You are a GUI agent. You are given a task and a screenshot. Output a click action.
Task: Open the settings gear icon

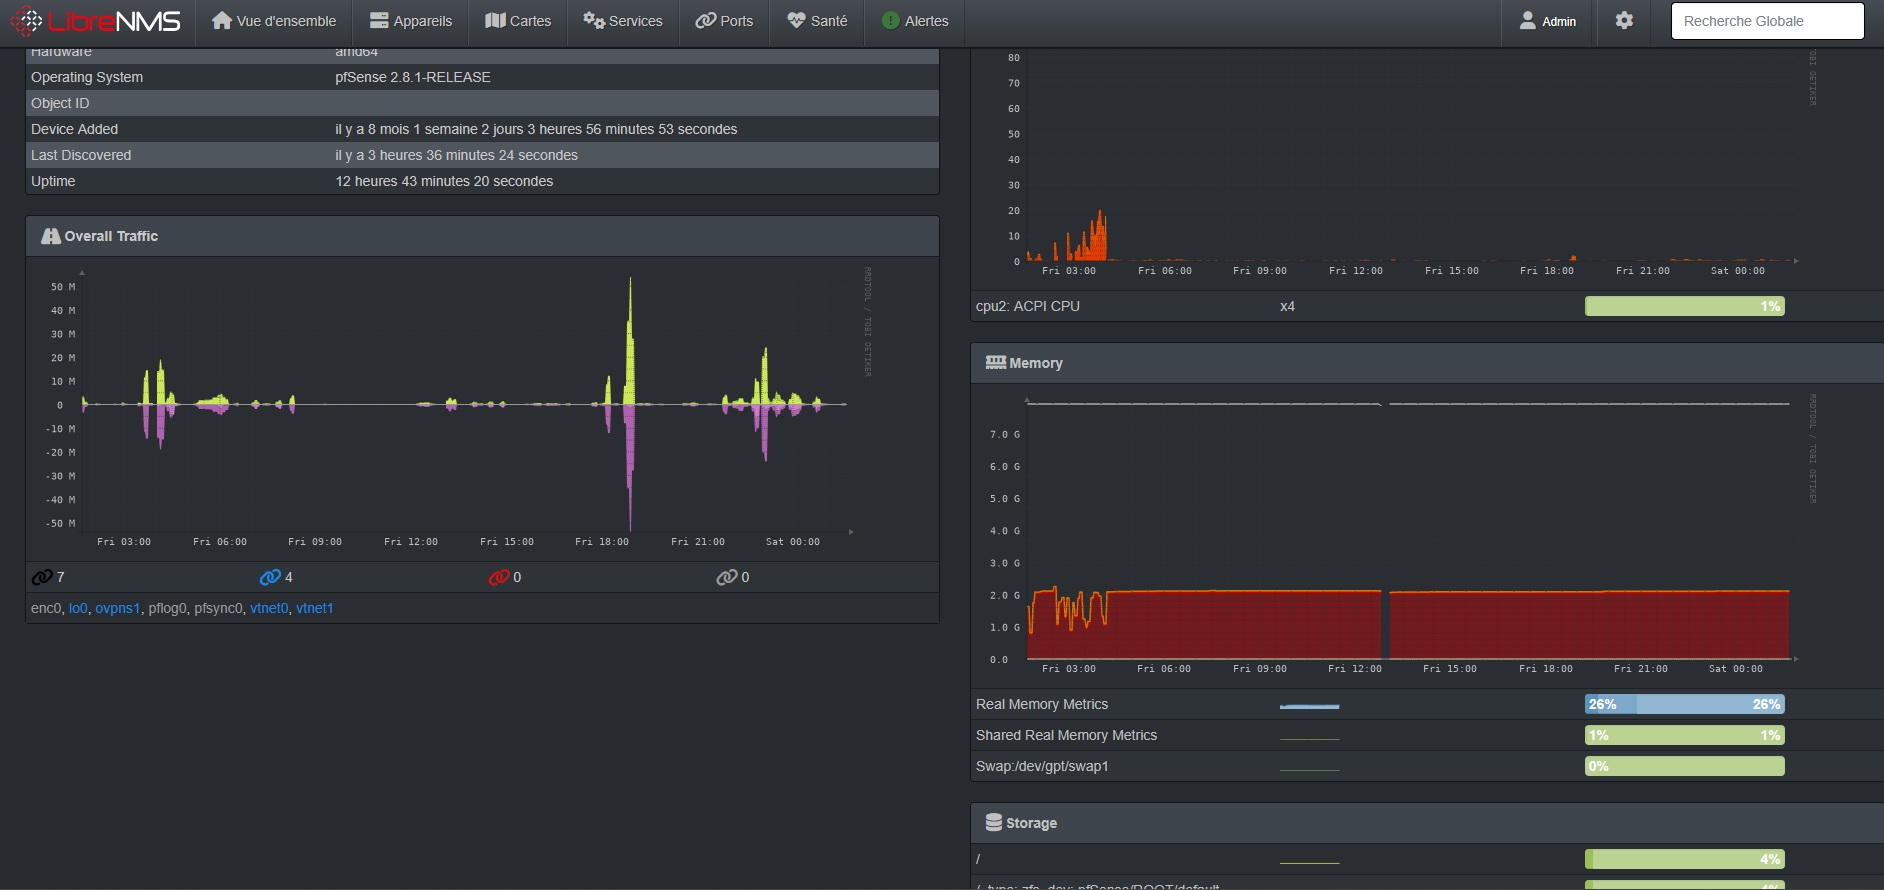coord(1624,21)
